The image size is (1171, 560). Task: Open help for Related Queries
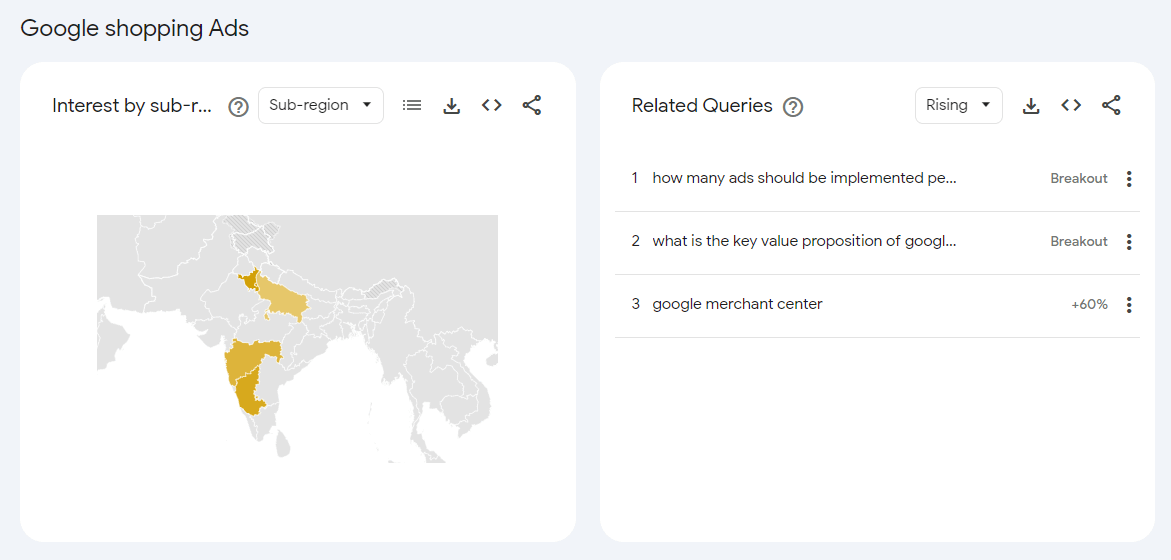[793, 106]
